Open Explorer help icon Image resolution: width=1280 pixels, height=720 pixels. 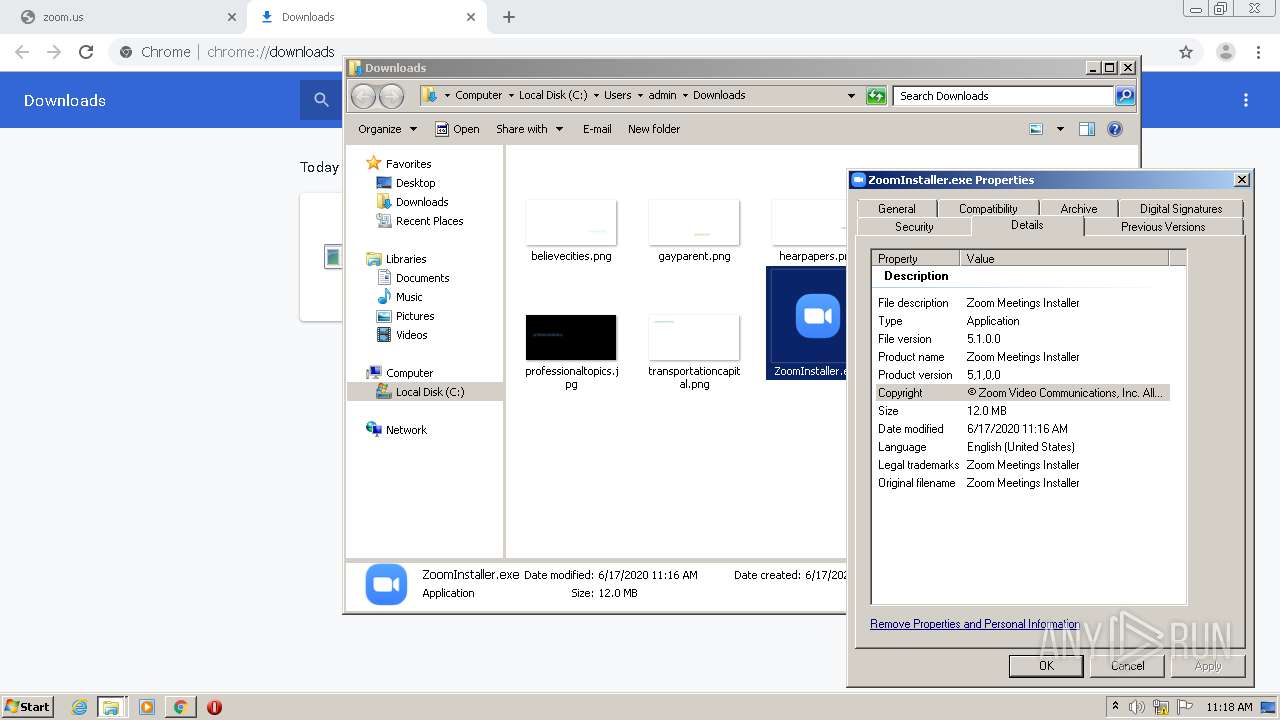[x=1115, y=129]
